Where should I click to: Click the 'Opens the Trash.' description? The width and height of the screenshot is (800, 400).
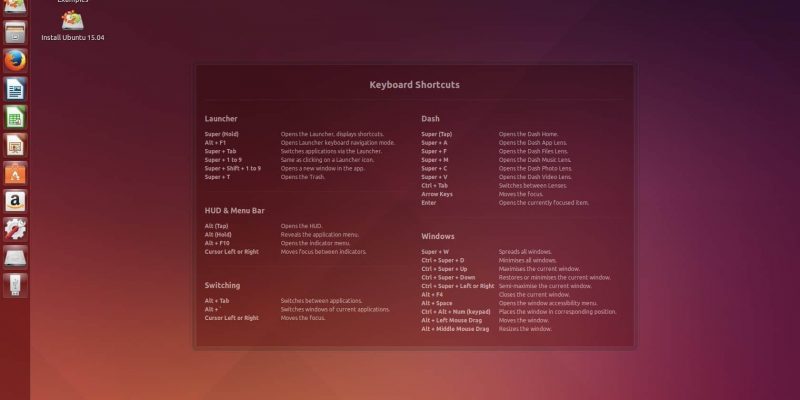point(303,177)
